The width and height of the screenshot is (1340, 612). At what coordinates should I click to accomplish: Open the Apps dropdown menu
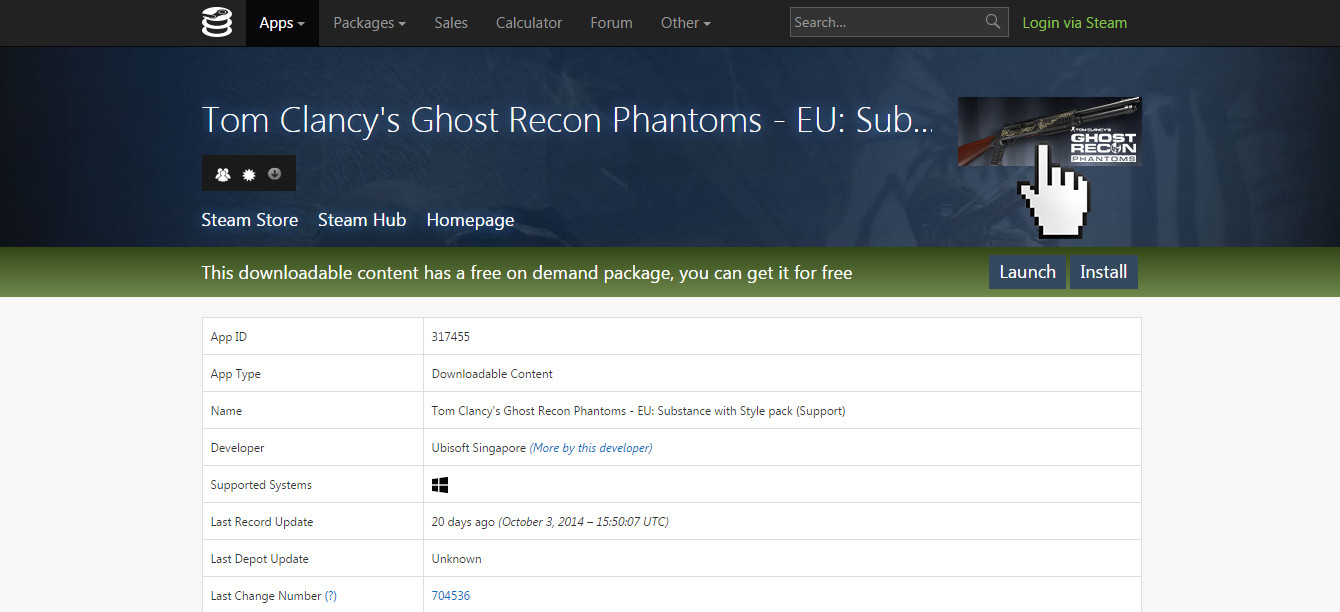[x=282, y=23]
